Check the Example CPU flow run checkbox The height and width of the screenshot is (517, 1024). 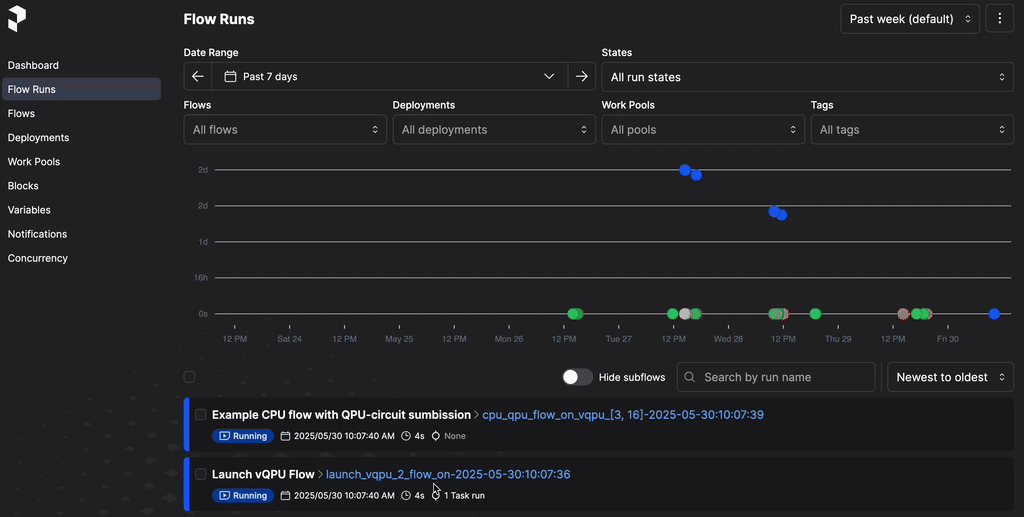tap(201, 415)
